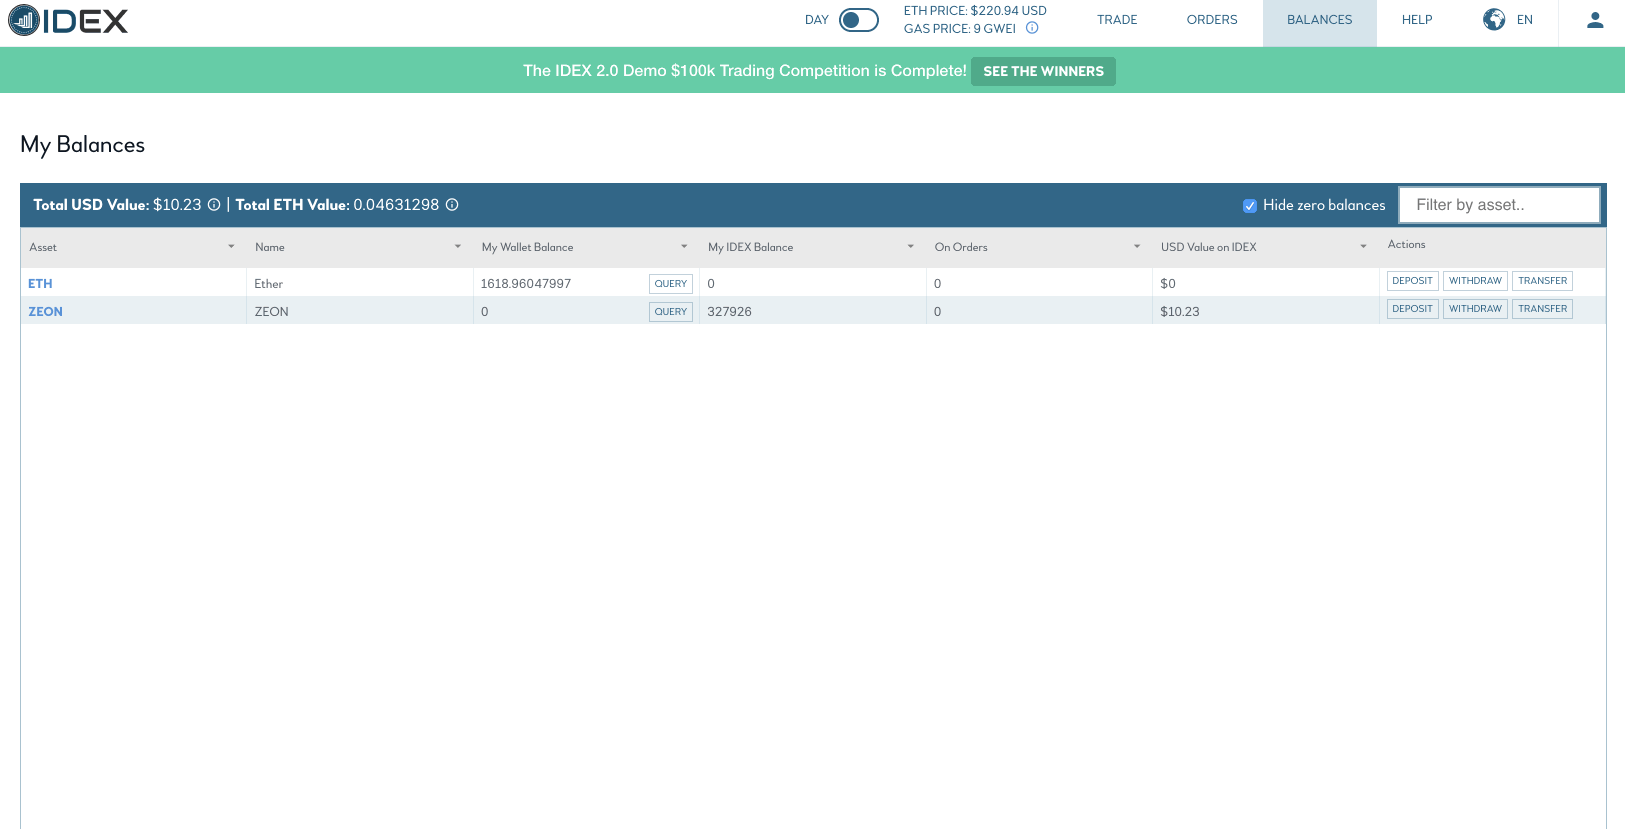The width and height of the screenshot is (1625, 829).
Task: Open My Wallet Balance column dropdown
Action: pos(684,247)
